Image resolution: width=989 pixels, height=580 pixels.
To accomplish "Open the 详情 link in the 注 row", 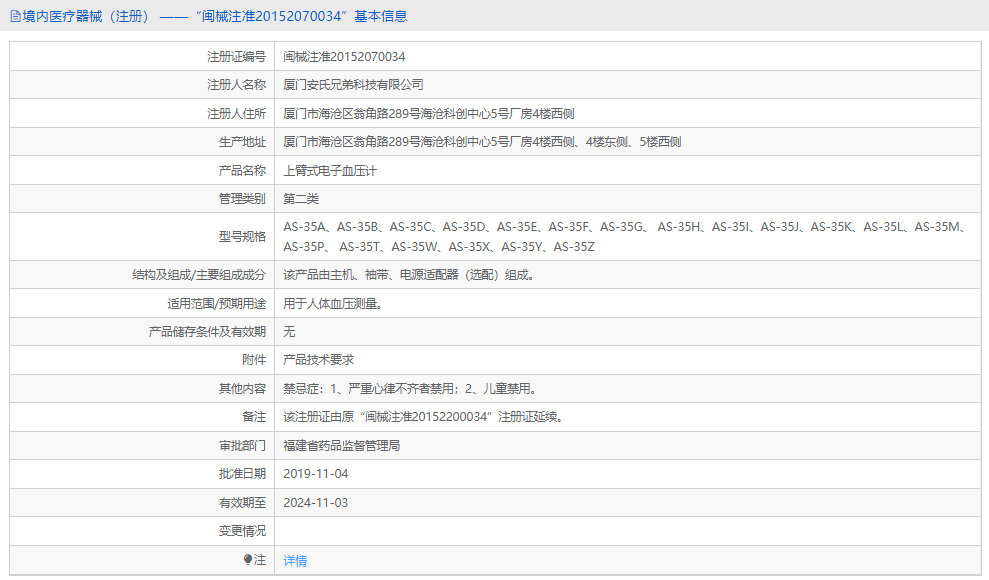I will tap(295, 560).
